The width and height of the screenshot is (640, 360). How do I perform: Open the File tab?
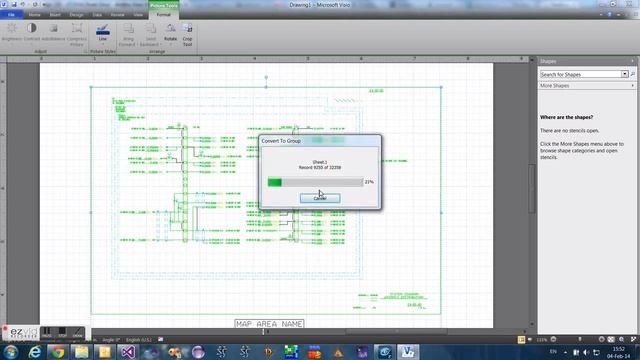11,15
